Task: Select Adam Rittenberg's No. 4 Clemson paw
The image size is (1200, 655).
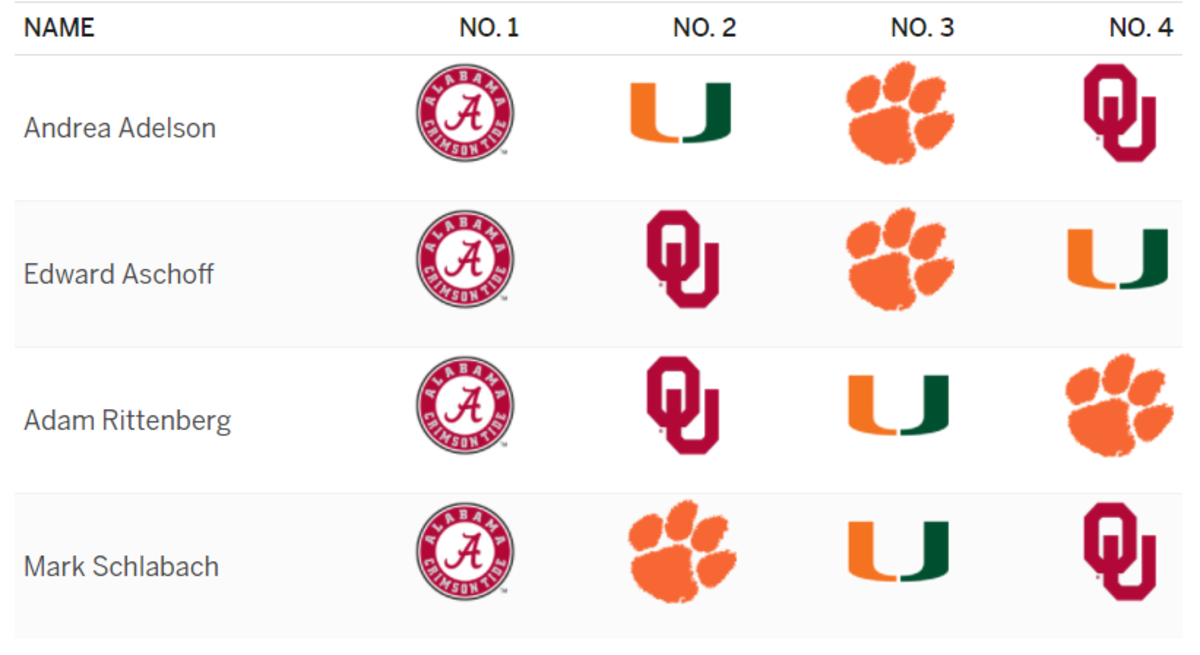Action: point(1119,405)
